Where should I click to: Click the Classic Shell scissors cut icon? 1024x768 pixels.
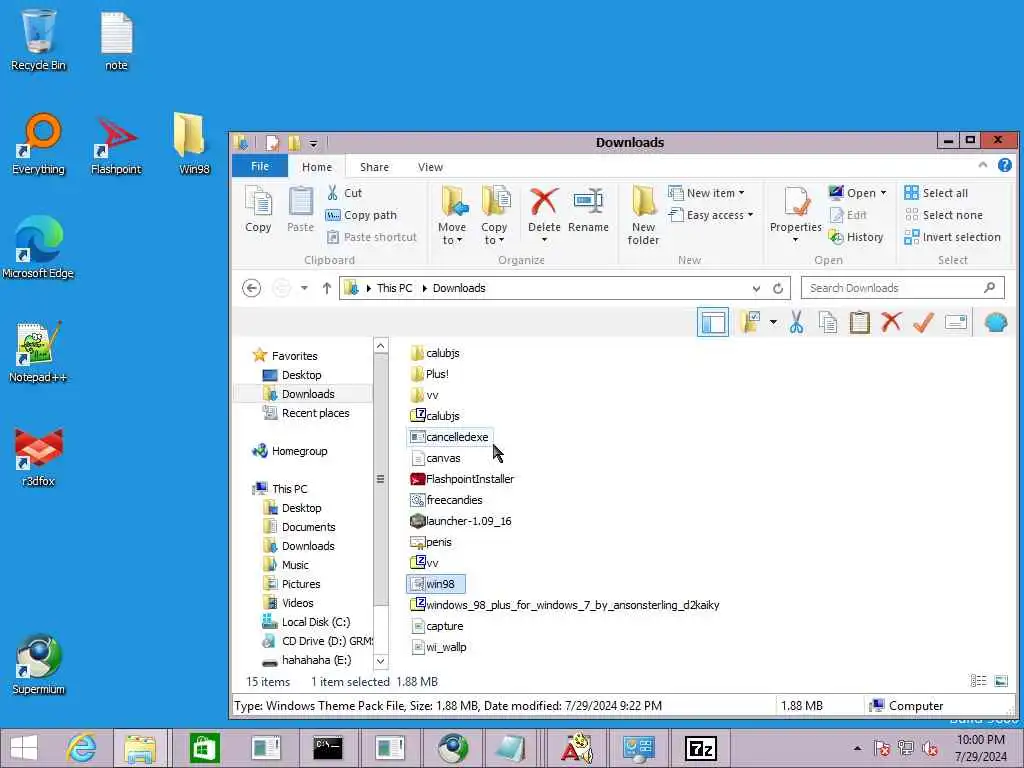(x=796, y=323)
